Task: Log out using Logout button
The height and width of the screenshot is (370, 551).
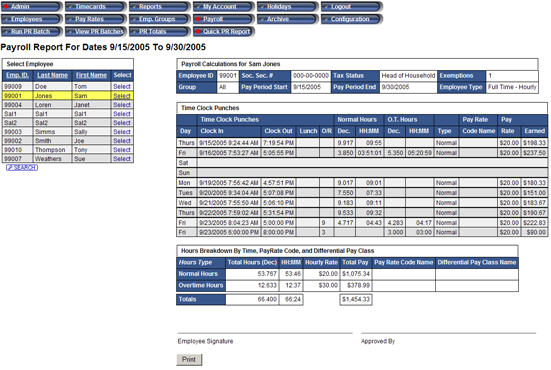Action: coord(351,7)
